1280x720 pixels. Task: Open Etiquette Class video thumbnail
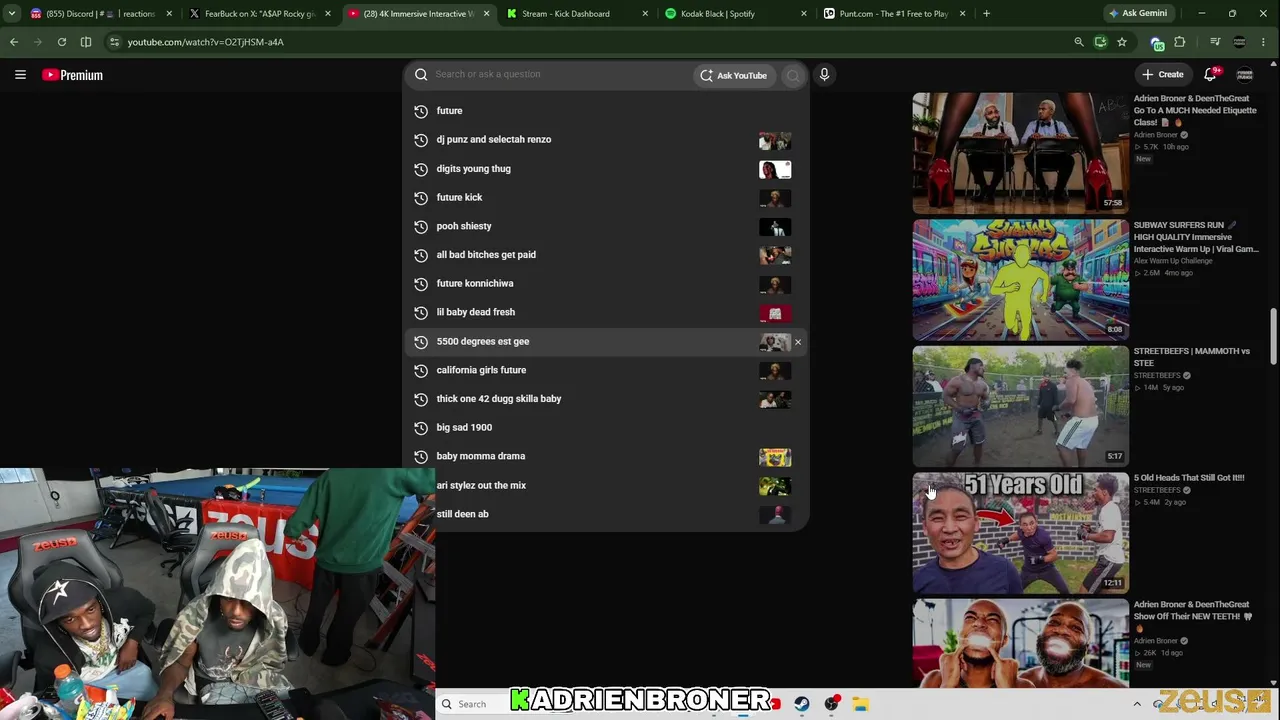pos(1020,153)
